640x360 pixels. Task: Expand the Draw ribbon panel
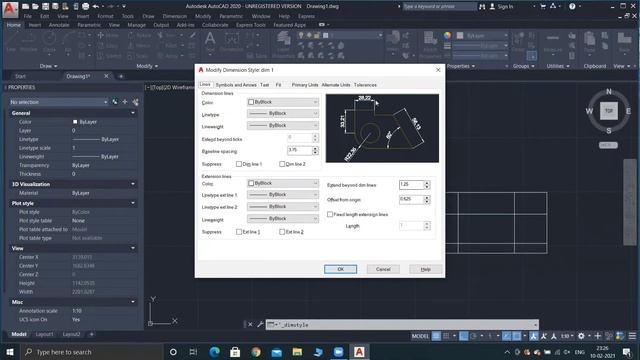pos(49,66)
